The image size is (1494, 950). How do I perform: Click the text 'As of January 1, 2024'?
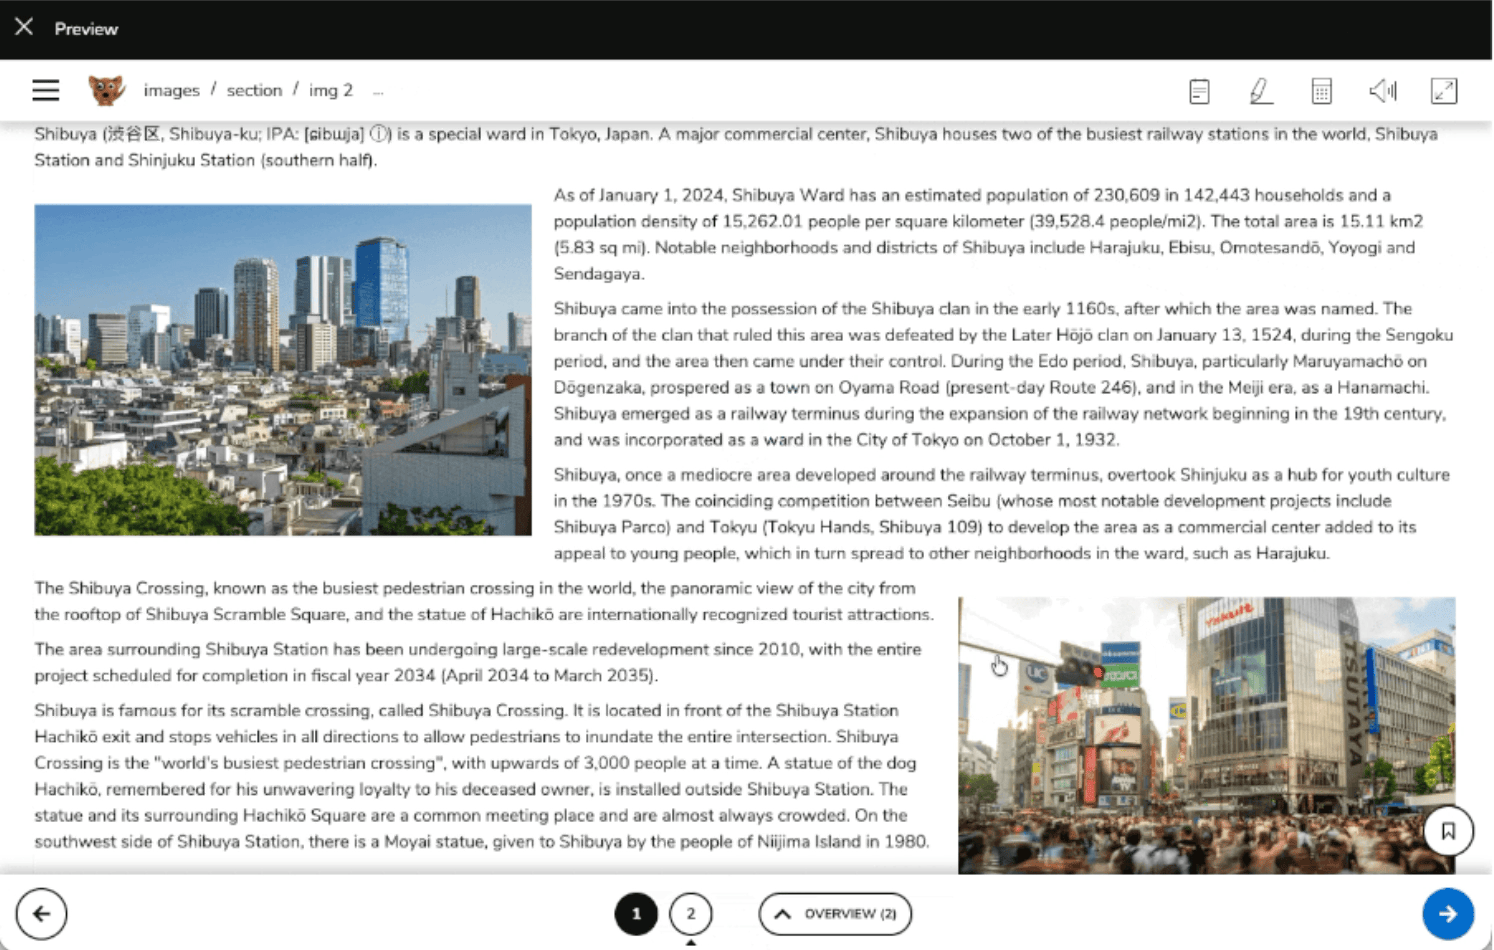coord(639,195)
